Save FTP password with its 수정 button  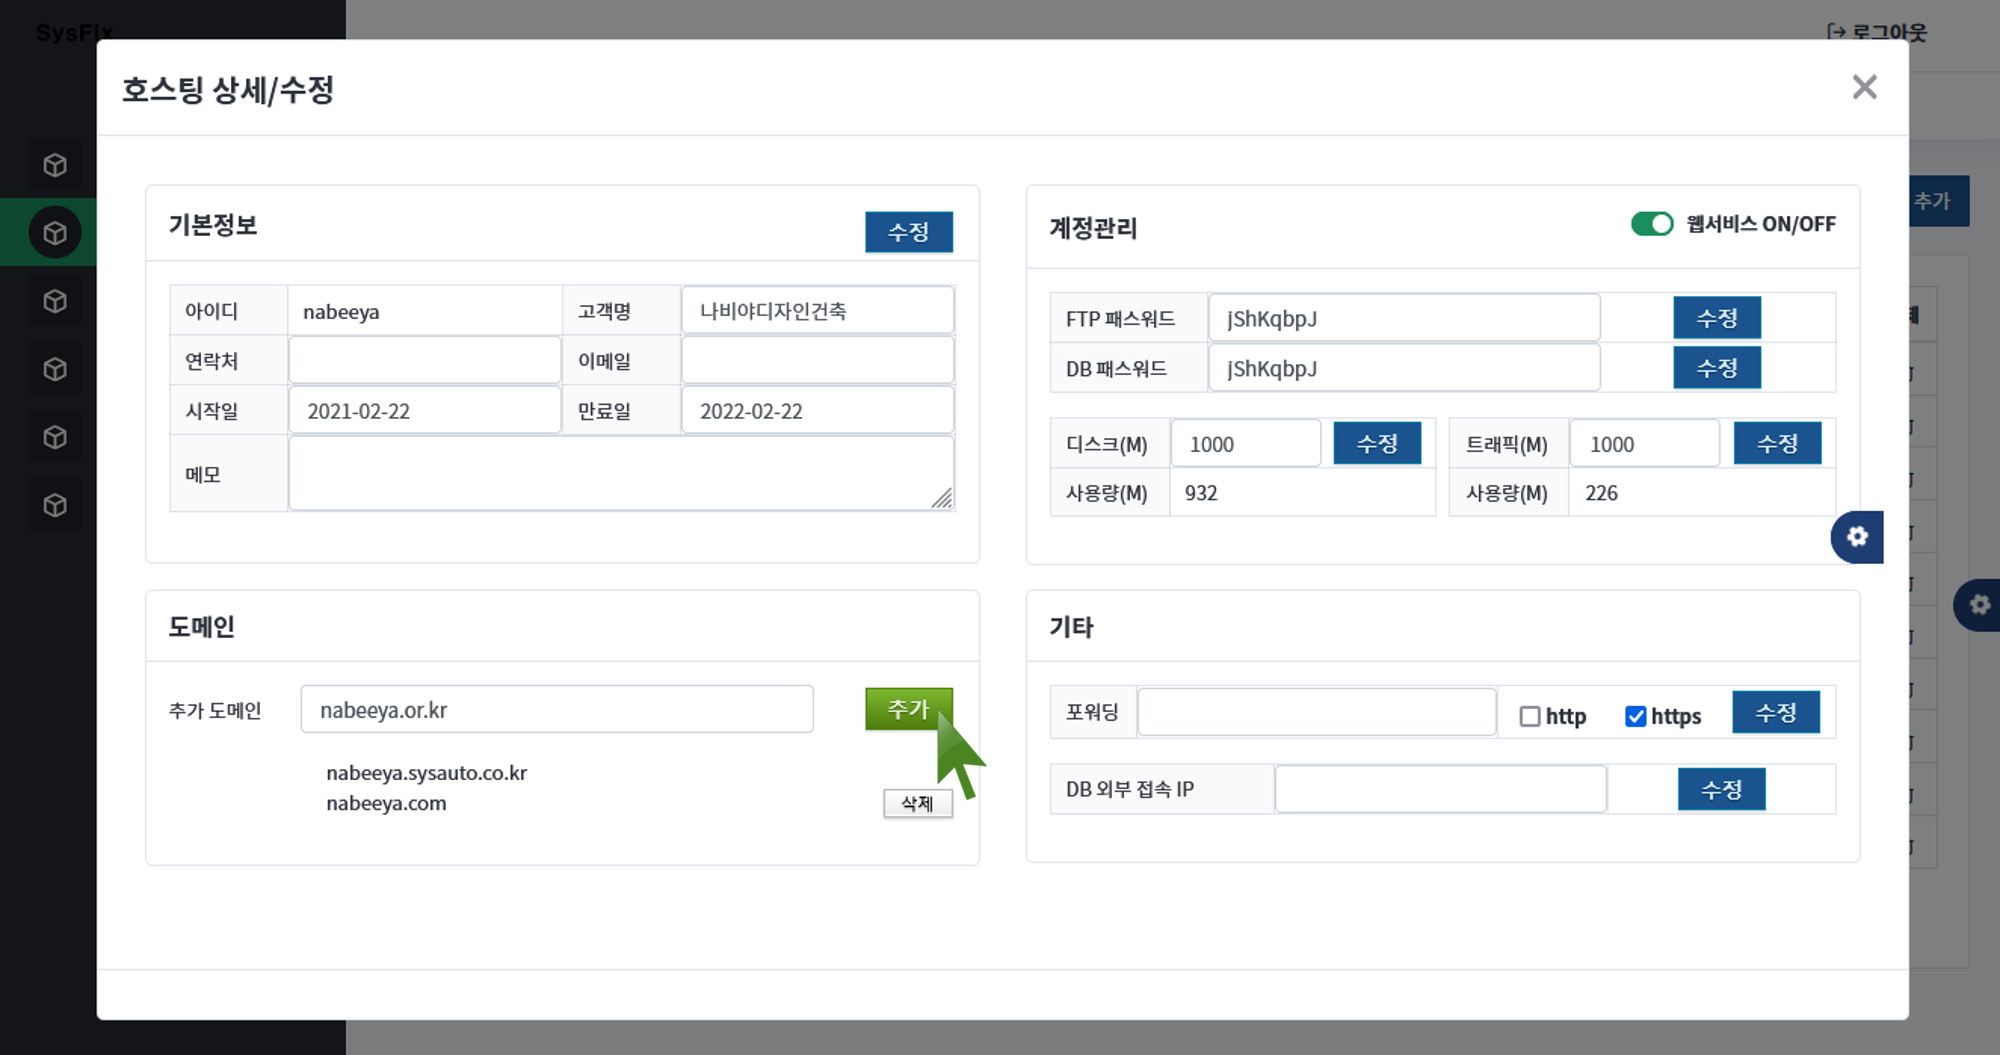1716,318
